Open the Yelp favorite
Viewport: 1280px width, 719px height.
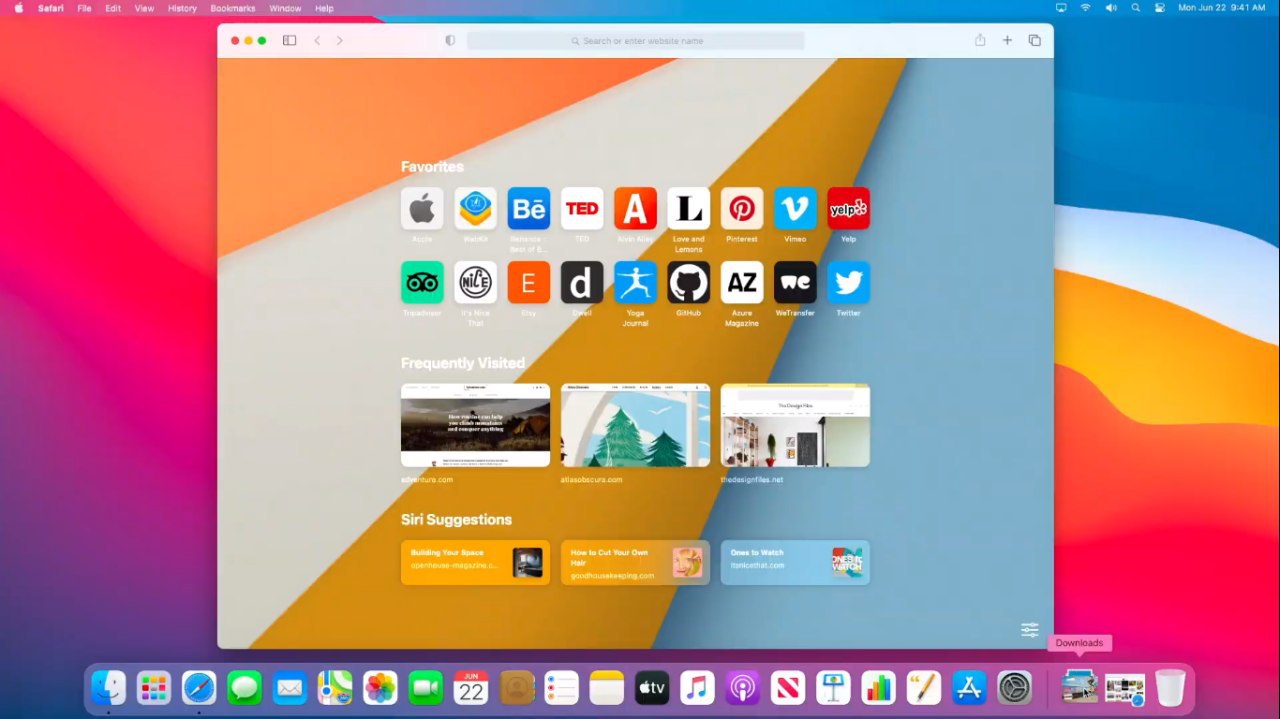[x=848, y=208]
